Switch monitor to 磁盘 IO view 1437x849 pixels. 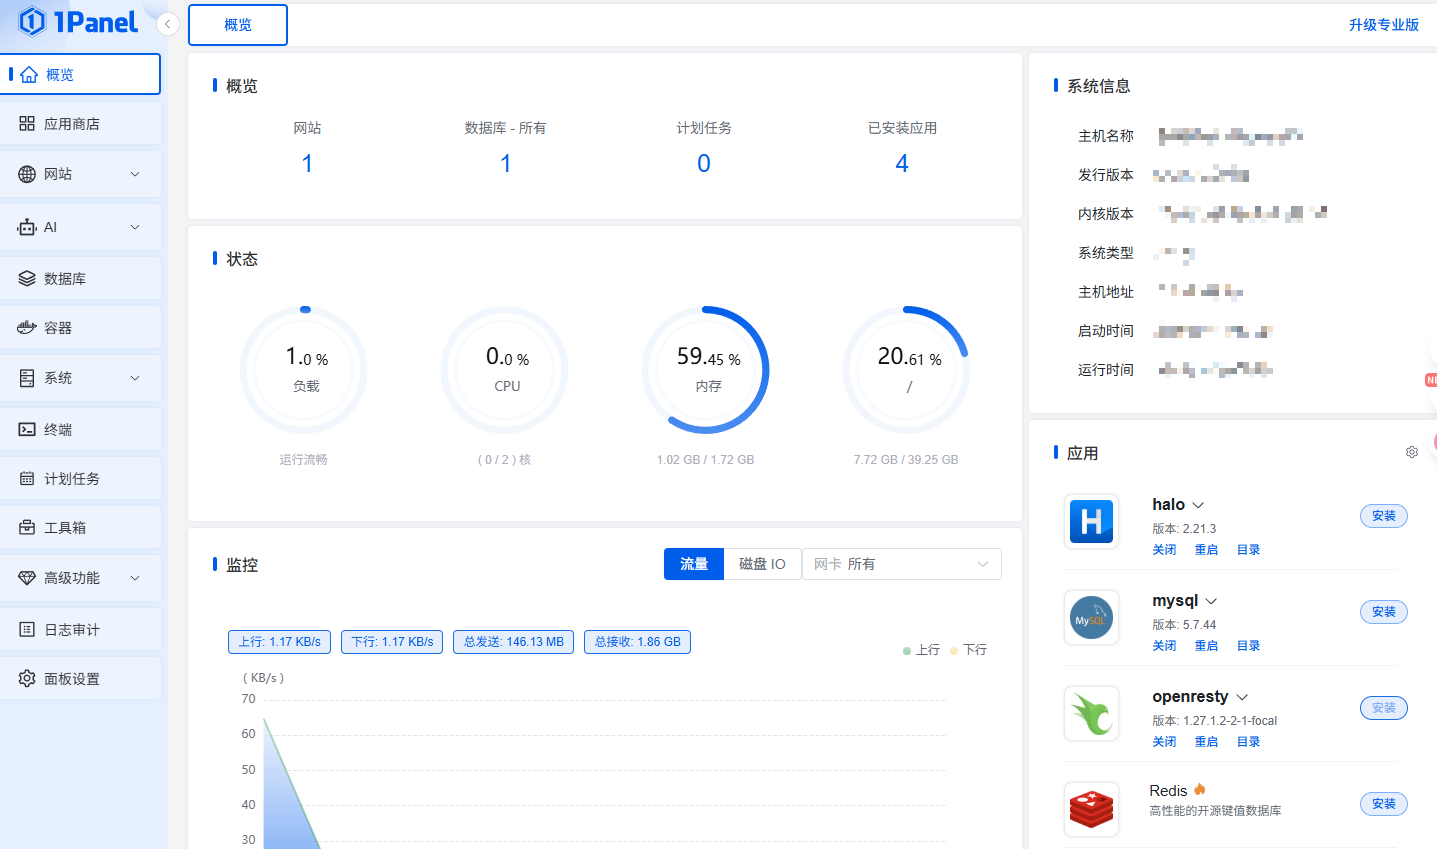[762, 564]
